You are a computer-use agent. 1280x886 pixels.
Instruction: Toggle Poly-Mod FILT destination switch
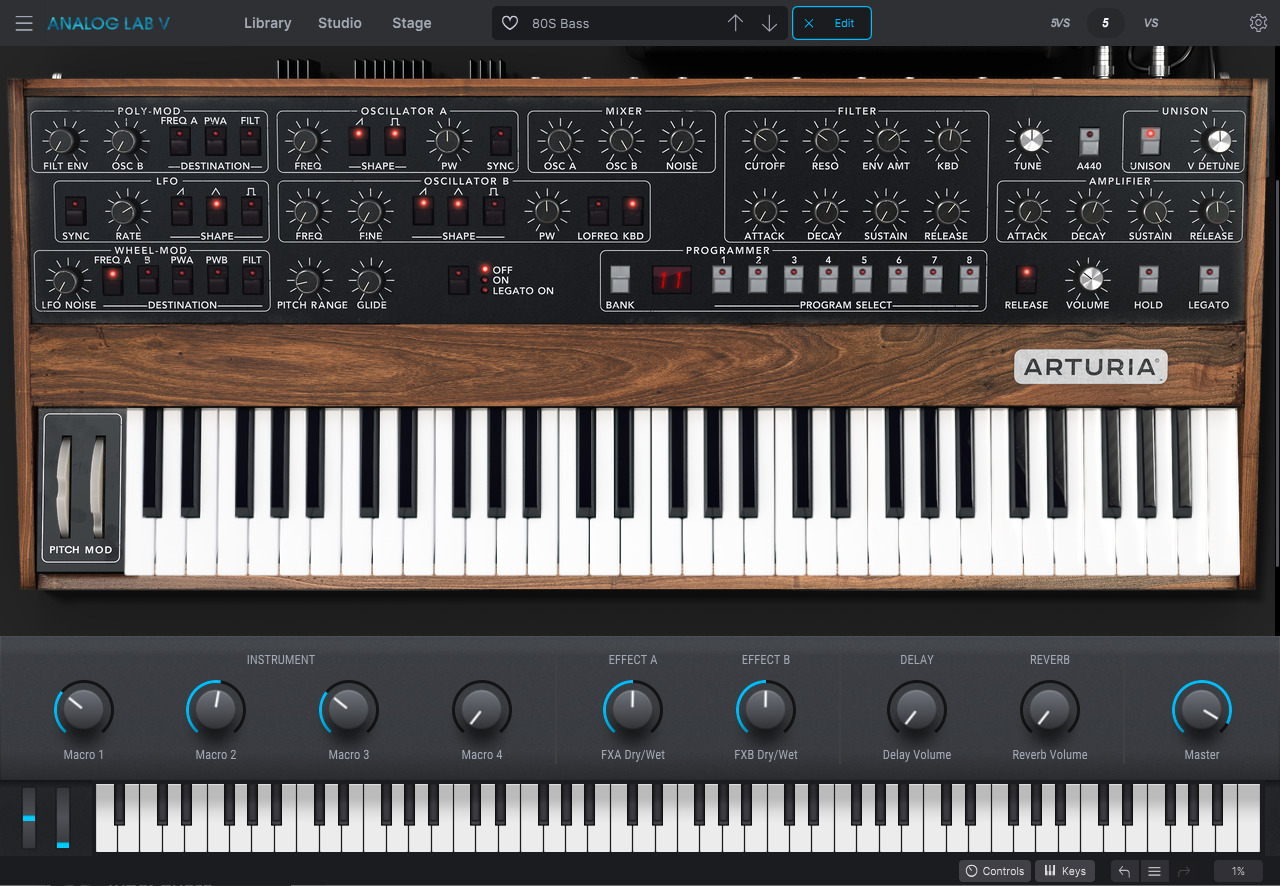coord(250,141)
